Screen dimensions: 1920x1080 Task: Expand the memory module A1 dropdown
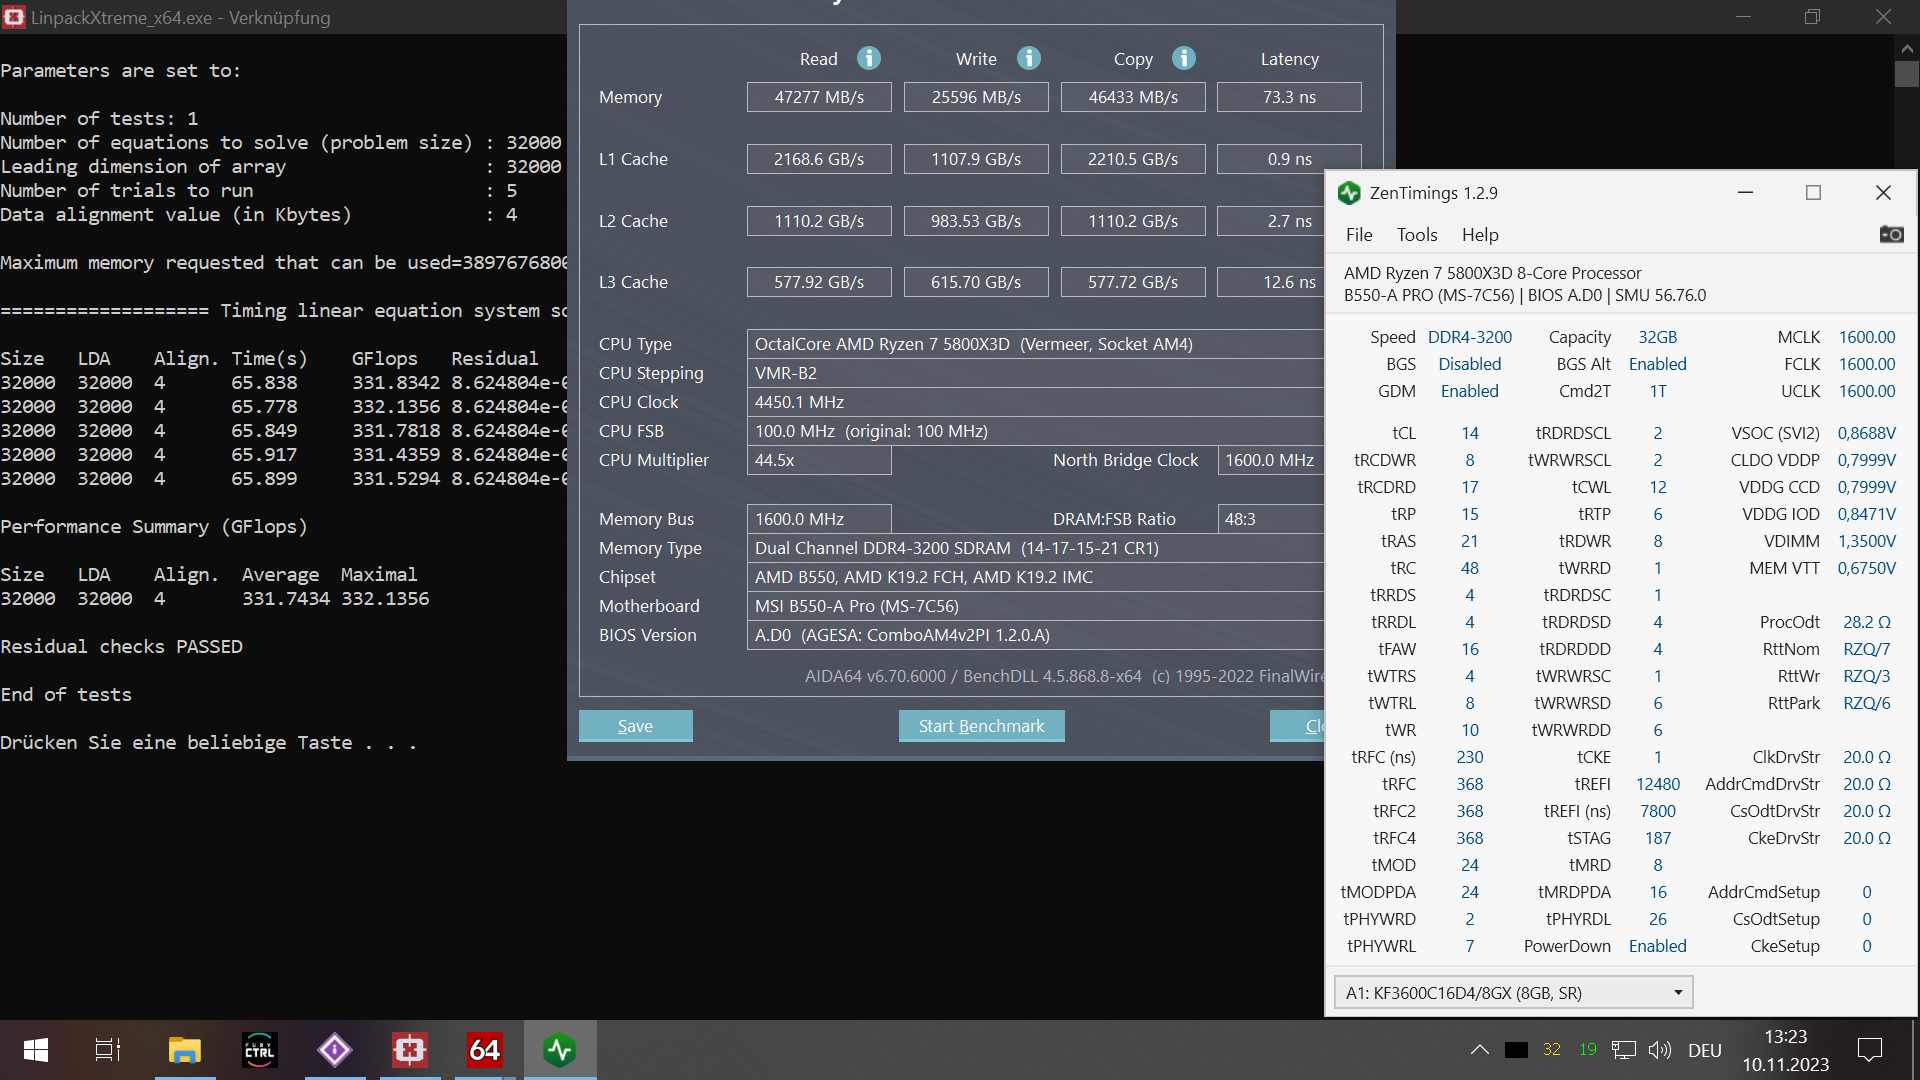(1677, 993)
